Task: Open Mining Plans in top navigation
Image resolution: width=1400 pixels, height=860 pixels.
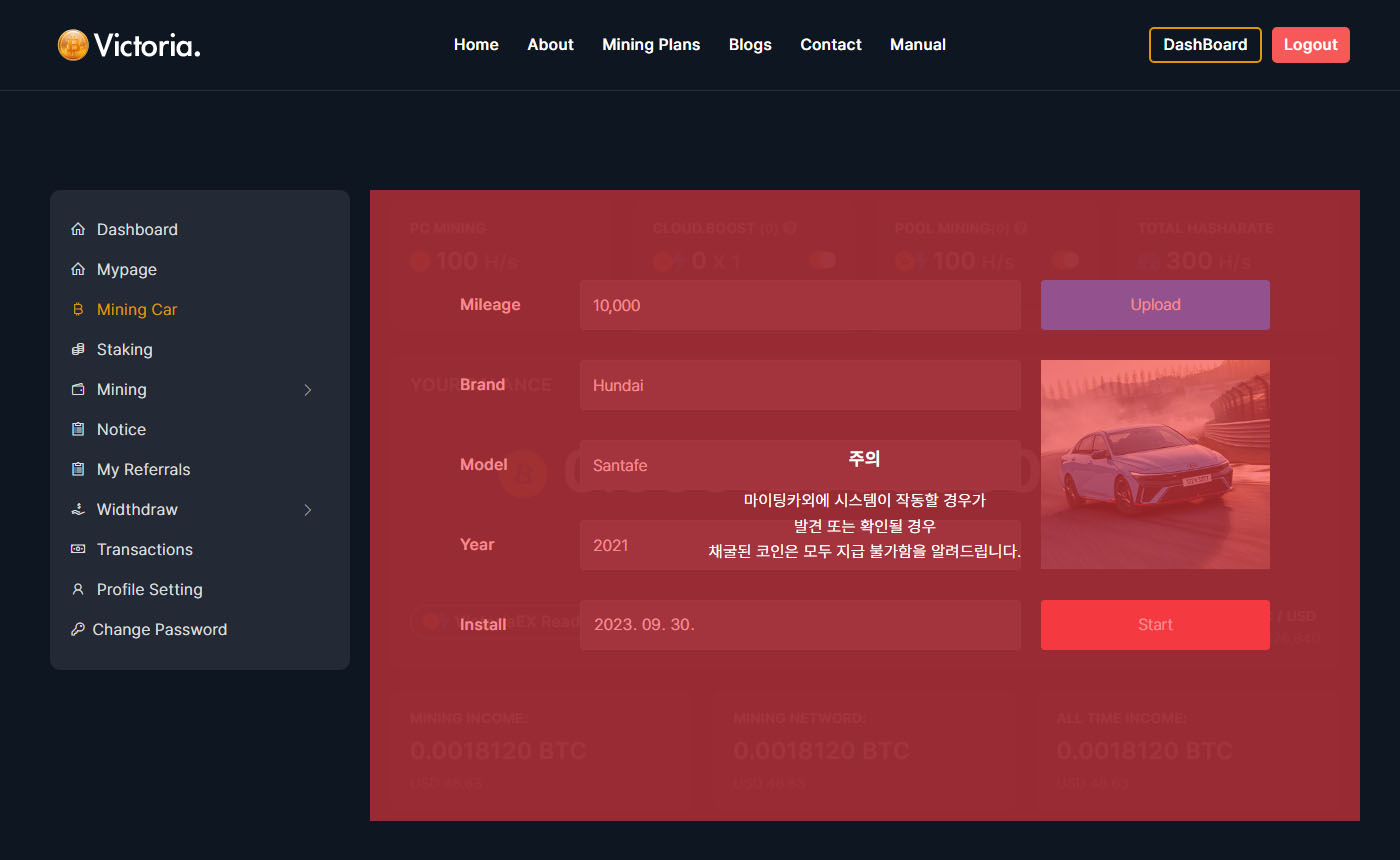Action: (651, 45)
